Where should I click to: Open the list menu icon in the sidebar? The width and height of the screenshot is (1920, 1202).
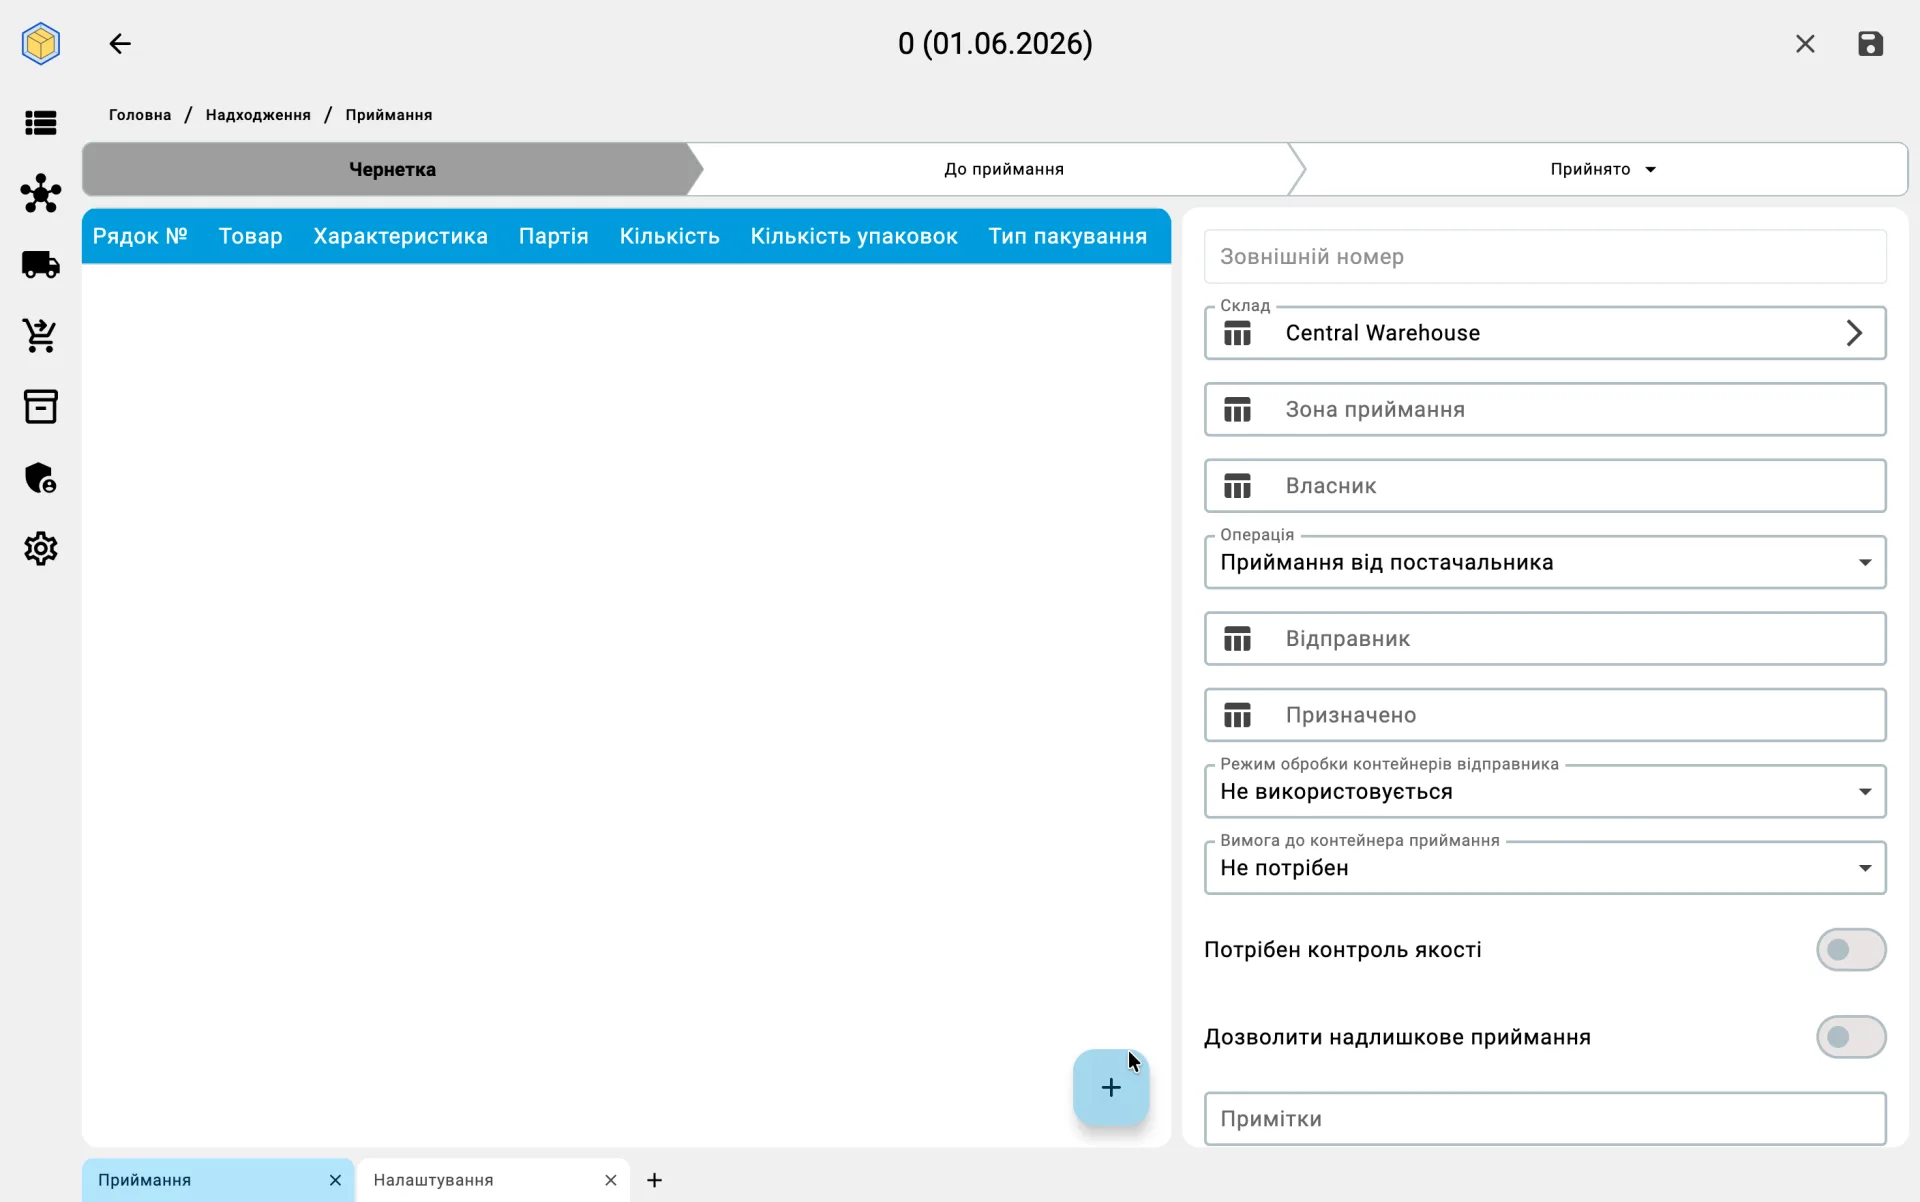[41, 123]
